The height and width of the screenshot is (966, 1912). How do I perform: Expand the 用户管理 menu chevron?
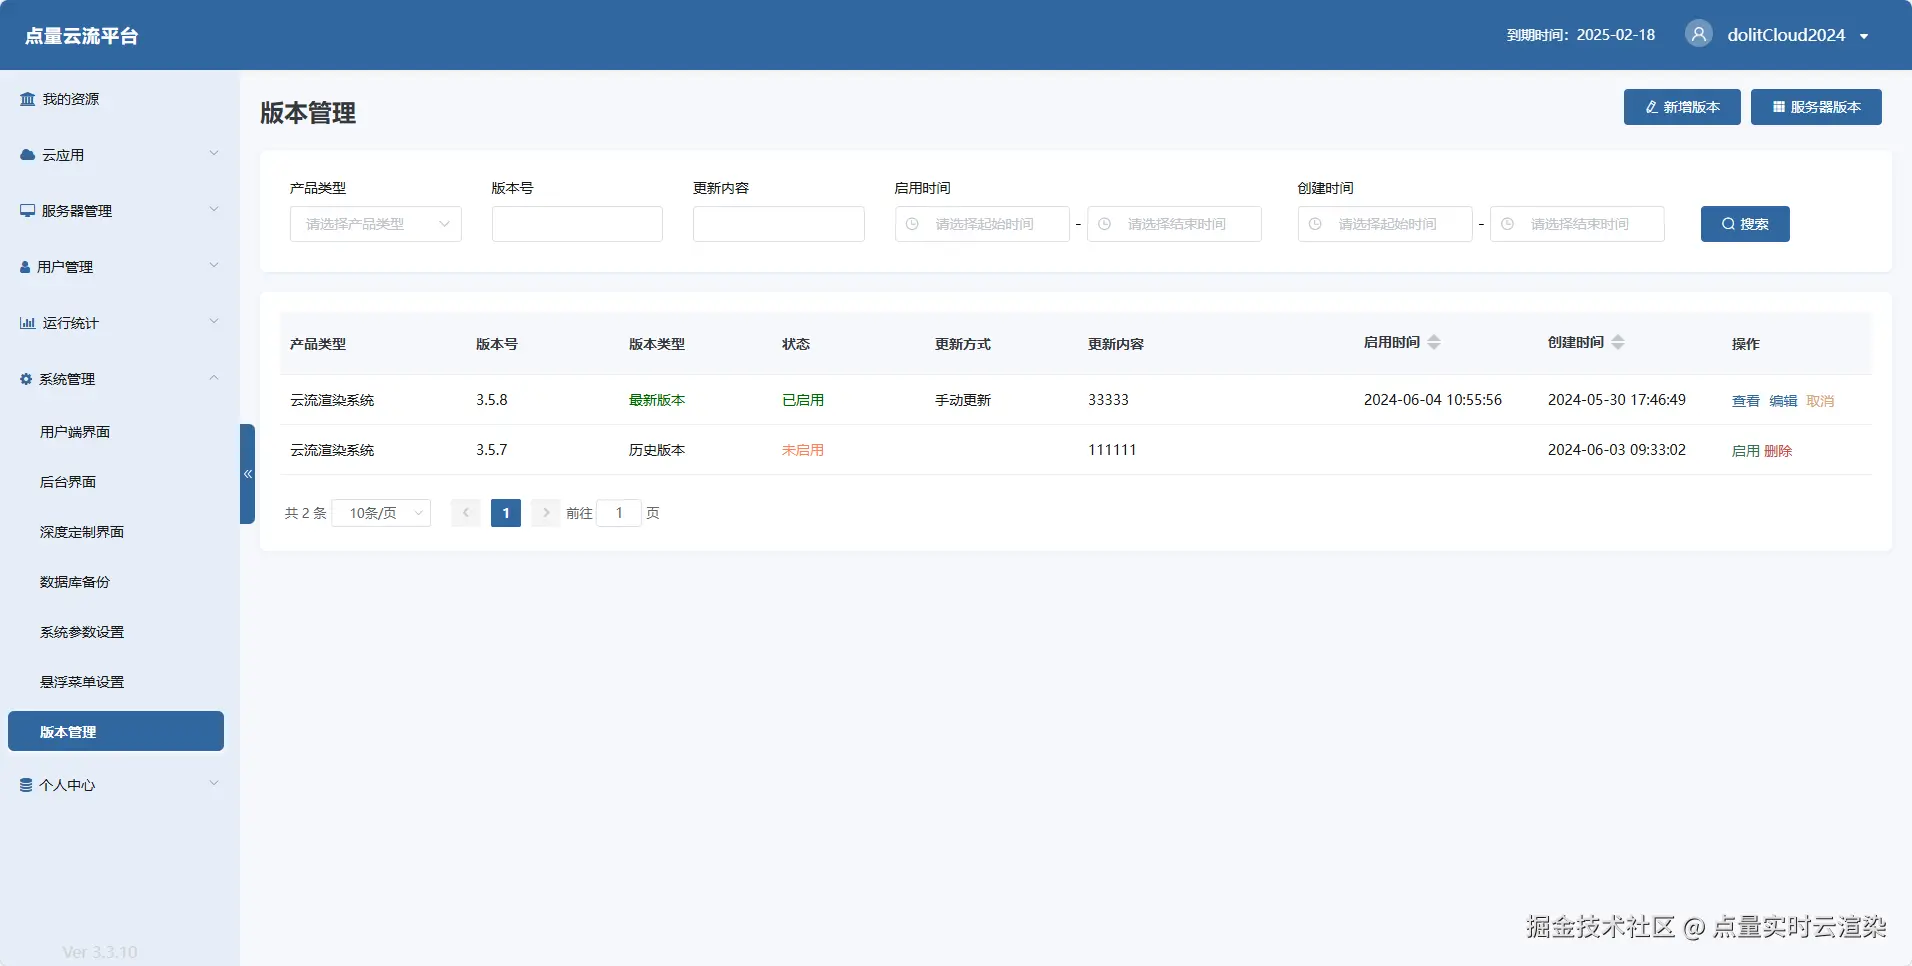coord(213,265)
